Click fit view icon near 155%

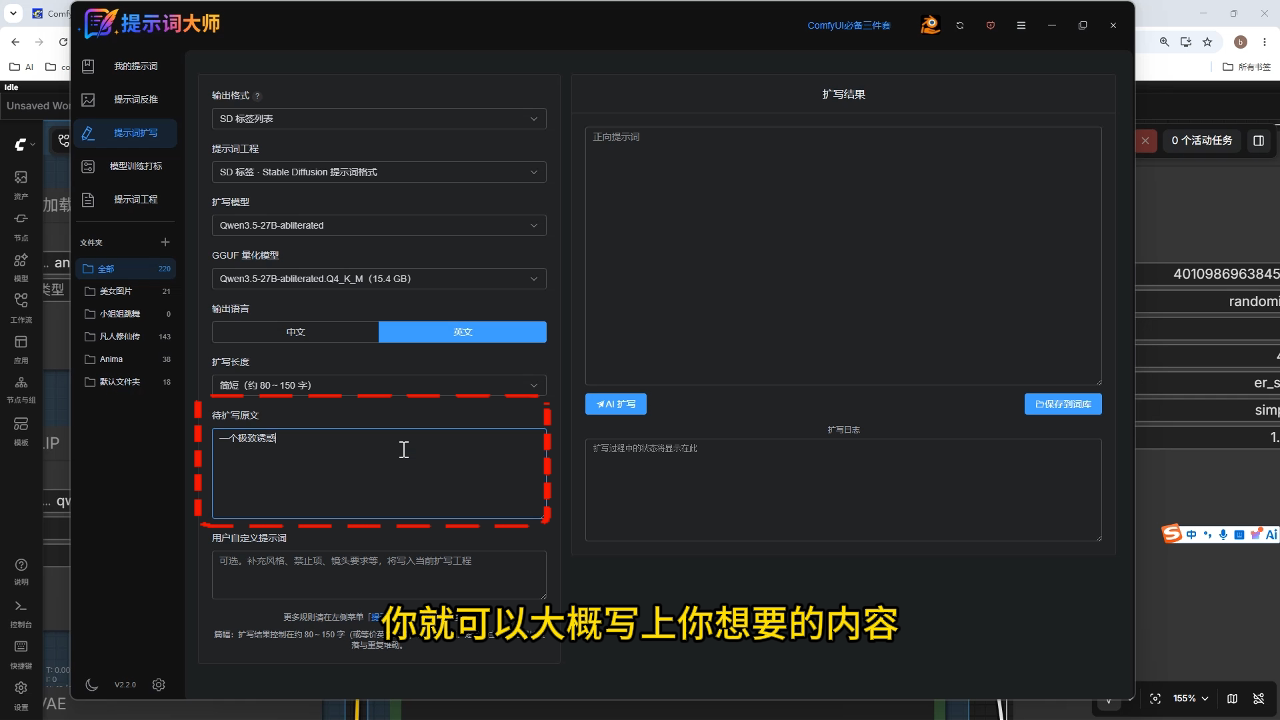pyautogui.click(x=1155, y=698)
